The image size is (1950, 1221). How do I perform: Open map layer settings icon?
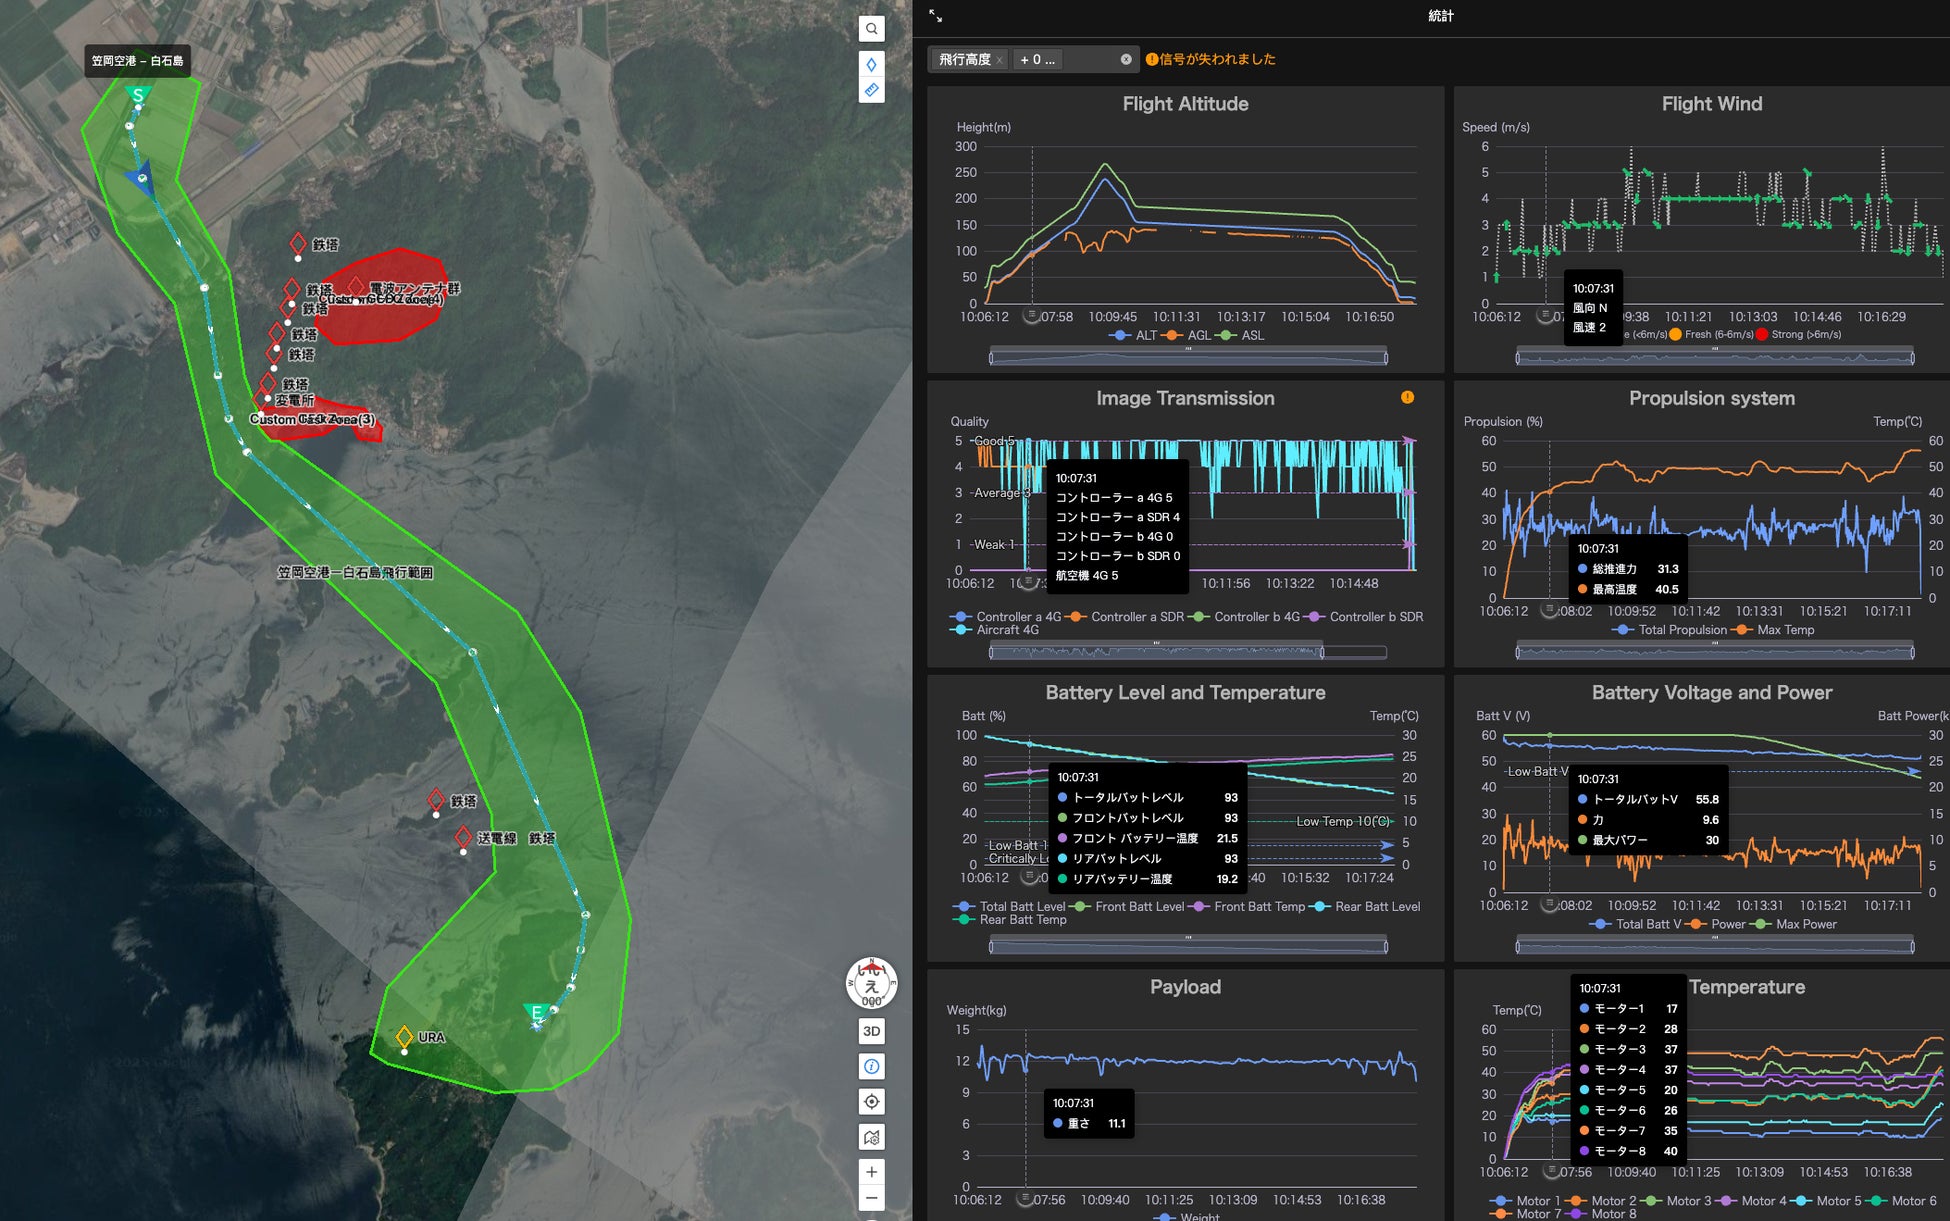pos(871,1137)
